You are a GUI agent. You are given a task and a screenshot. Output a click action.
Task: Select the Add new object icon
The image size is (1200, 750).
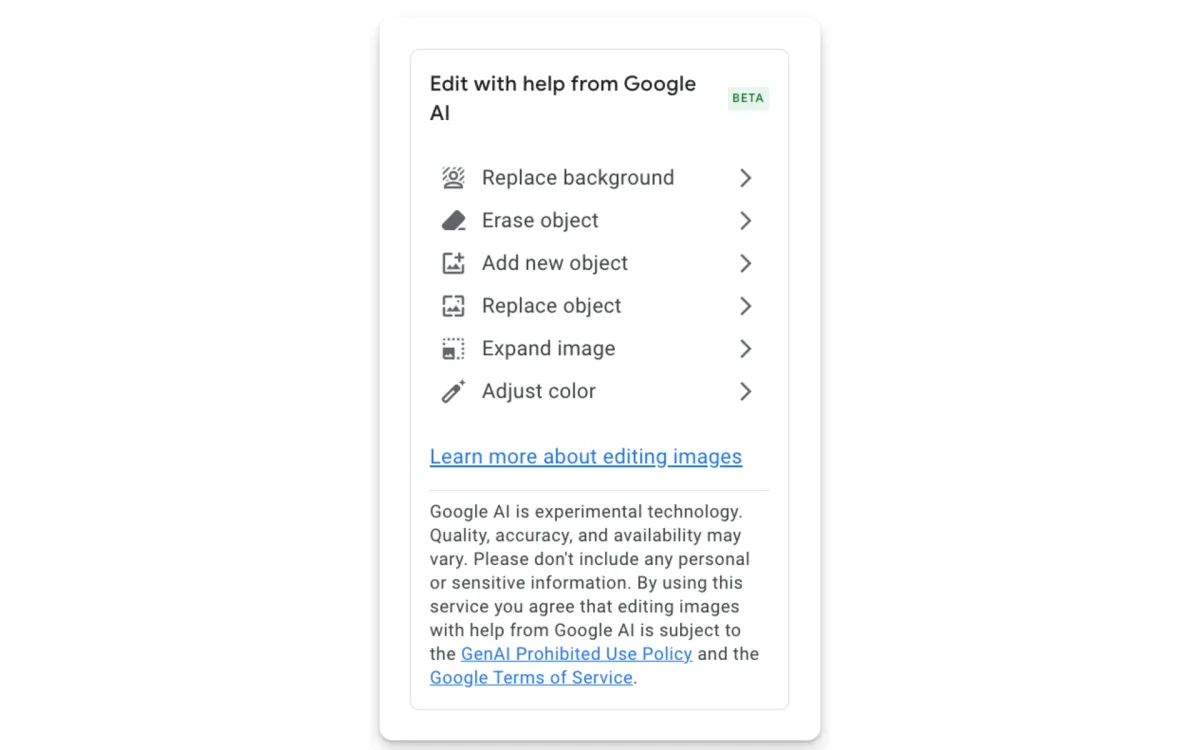454,263
